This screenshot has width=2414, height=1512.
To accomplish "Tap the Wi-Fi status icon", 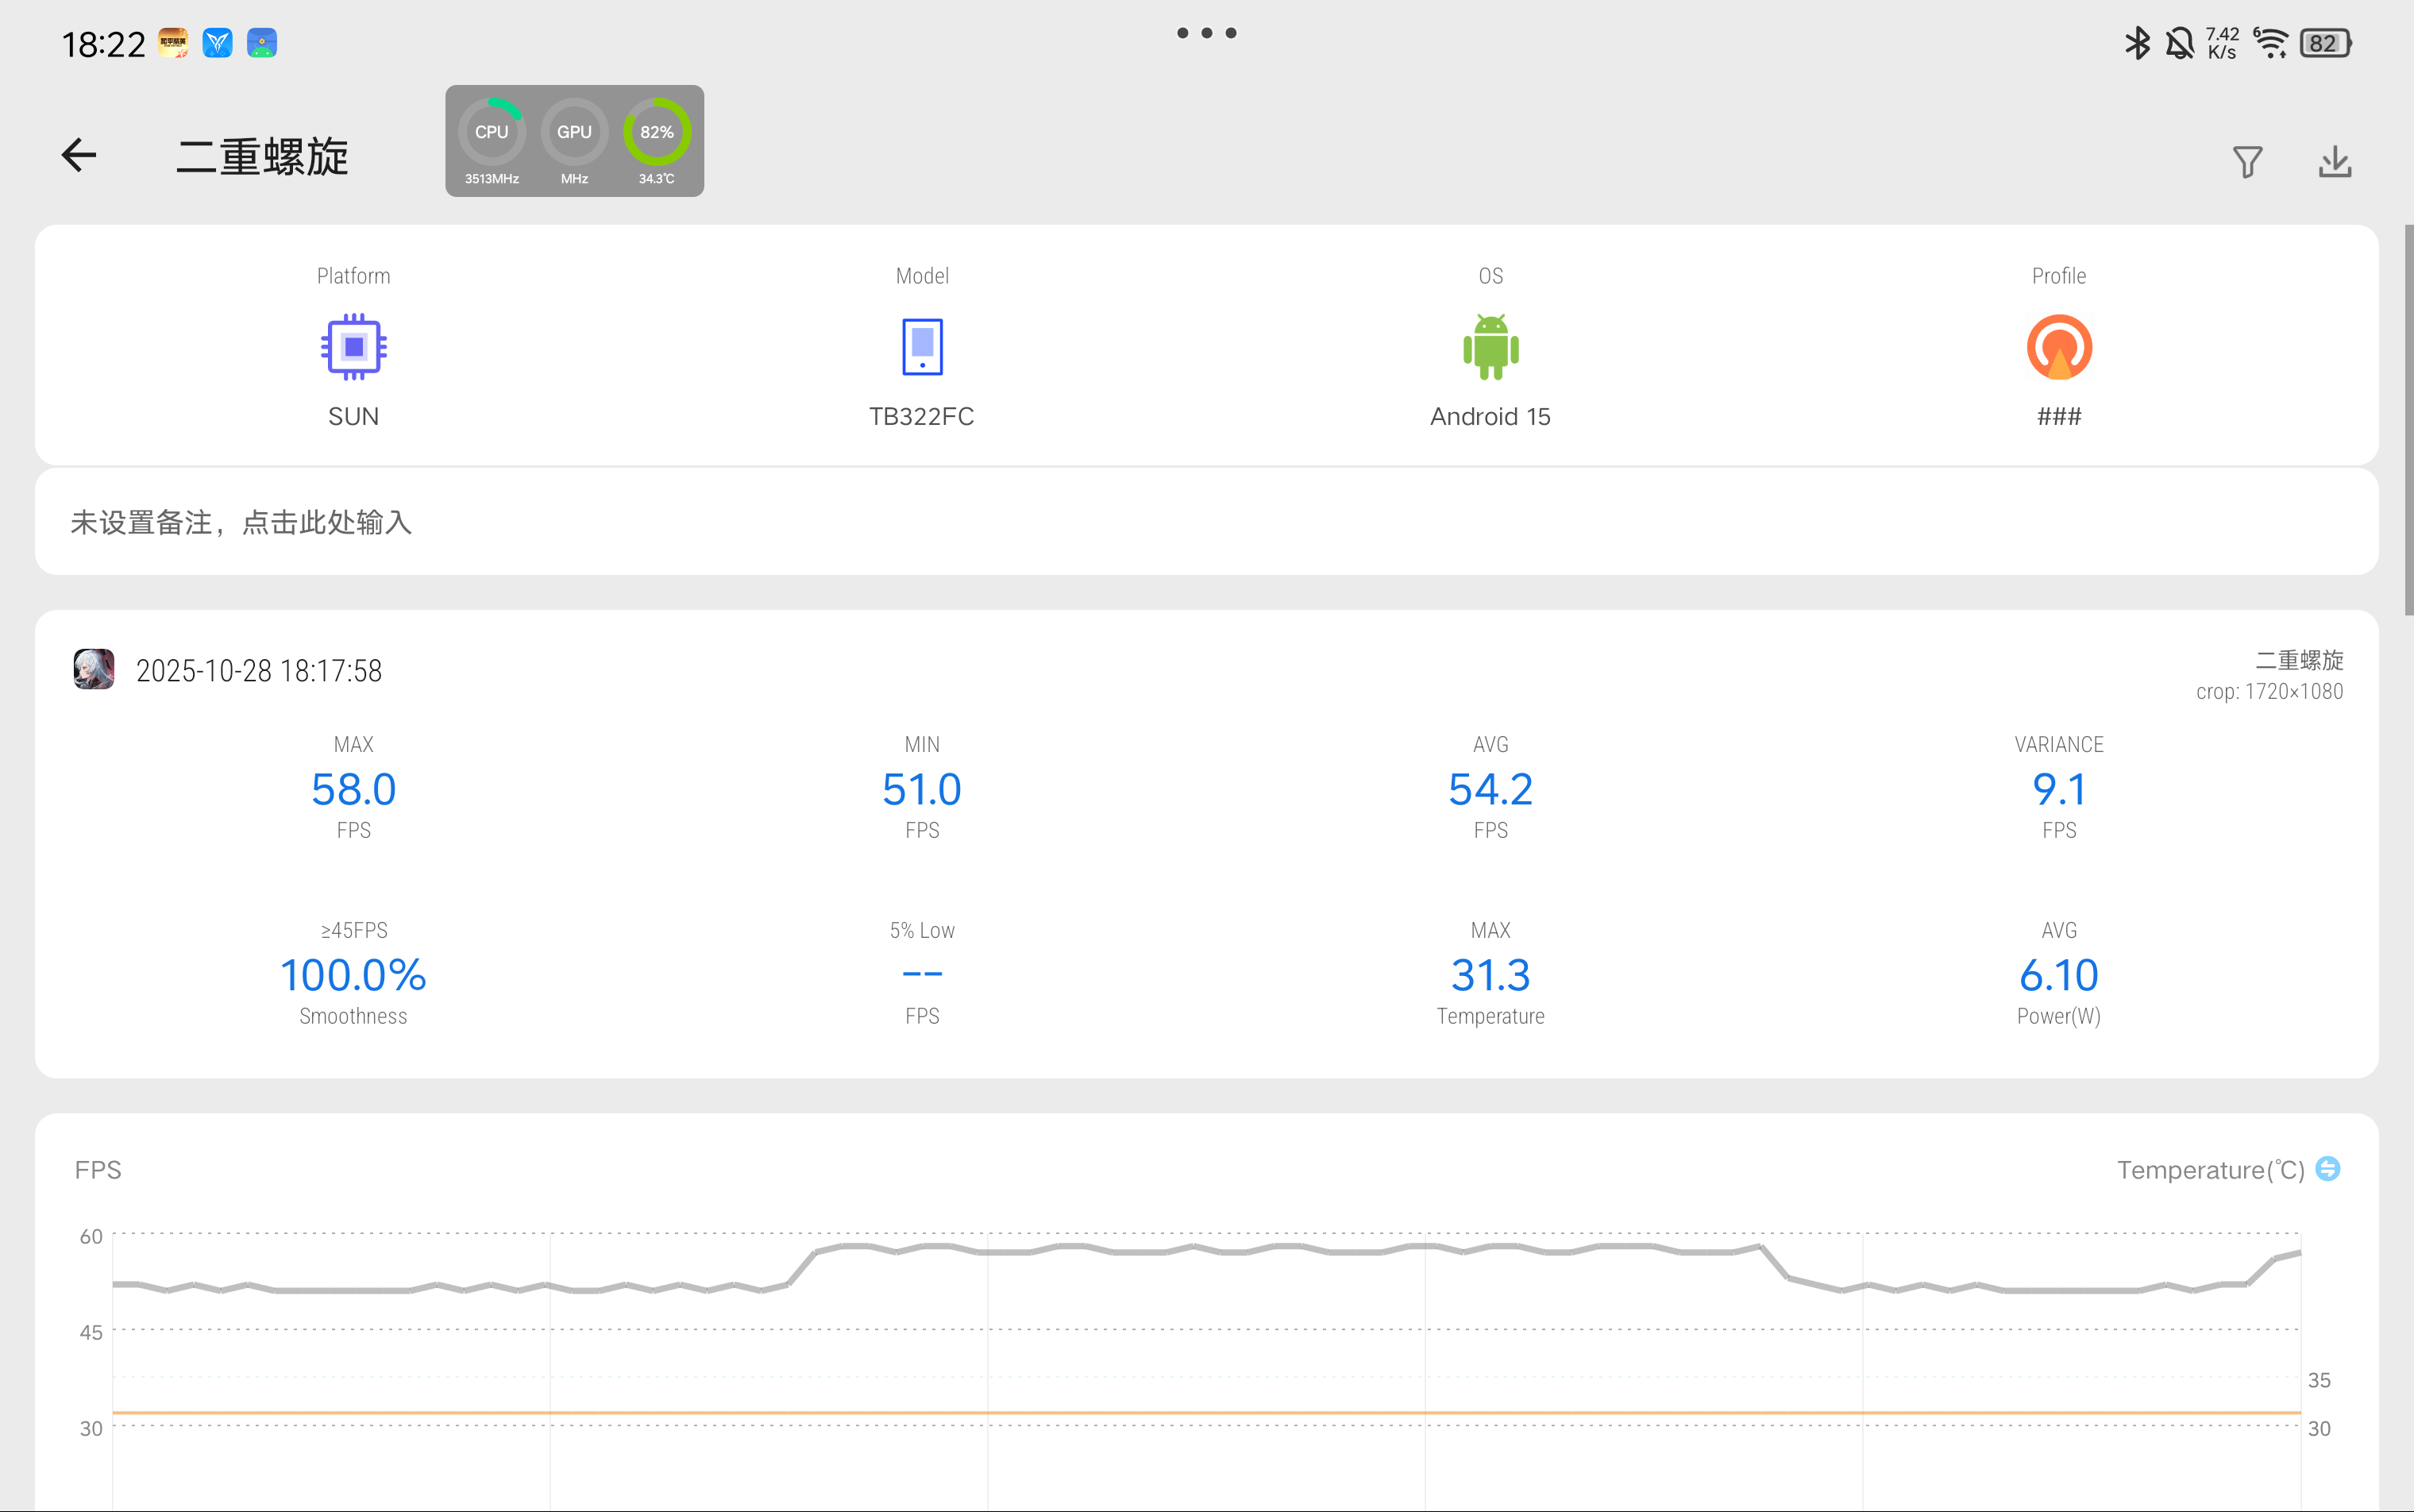I will (x=2270, y=43).
